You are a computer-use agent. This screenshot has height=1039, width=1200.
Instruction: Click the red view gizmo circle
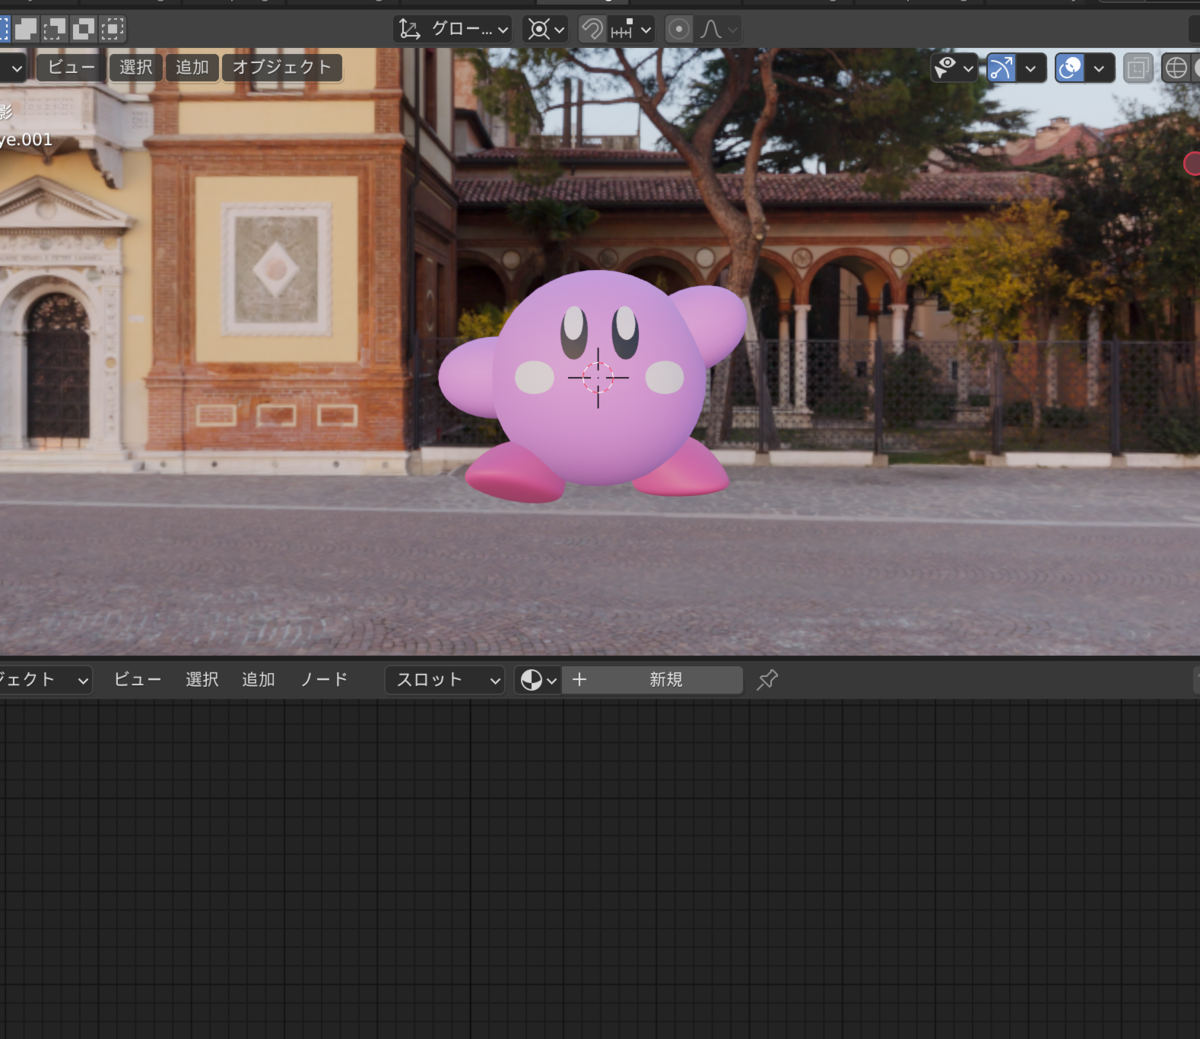(1193, 163)
